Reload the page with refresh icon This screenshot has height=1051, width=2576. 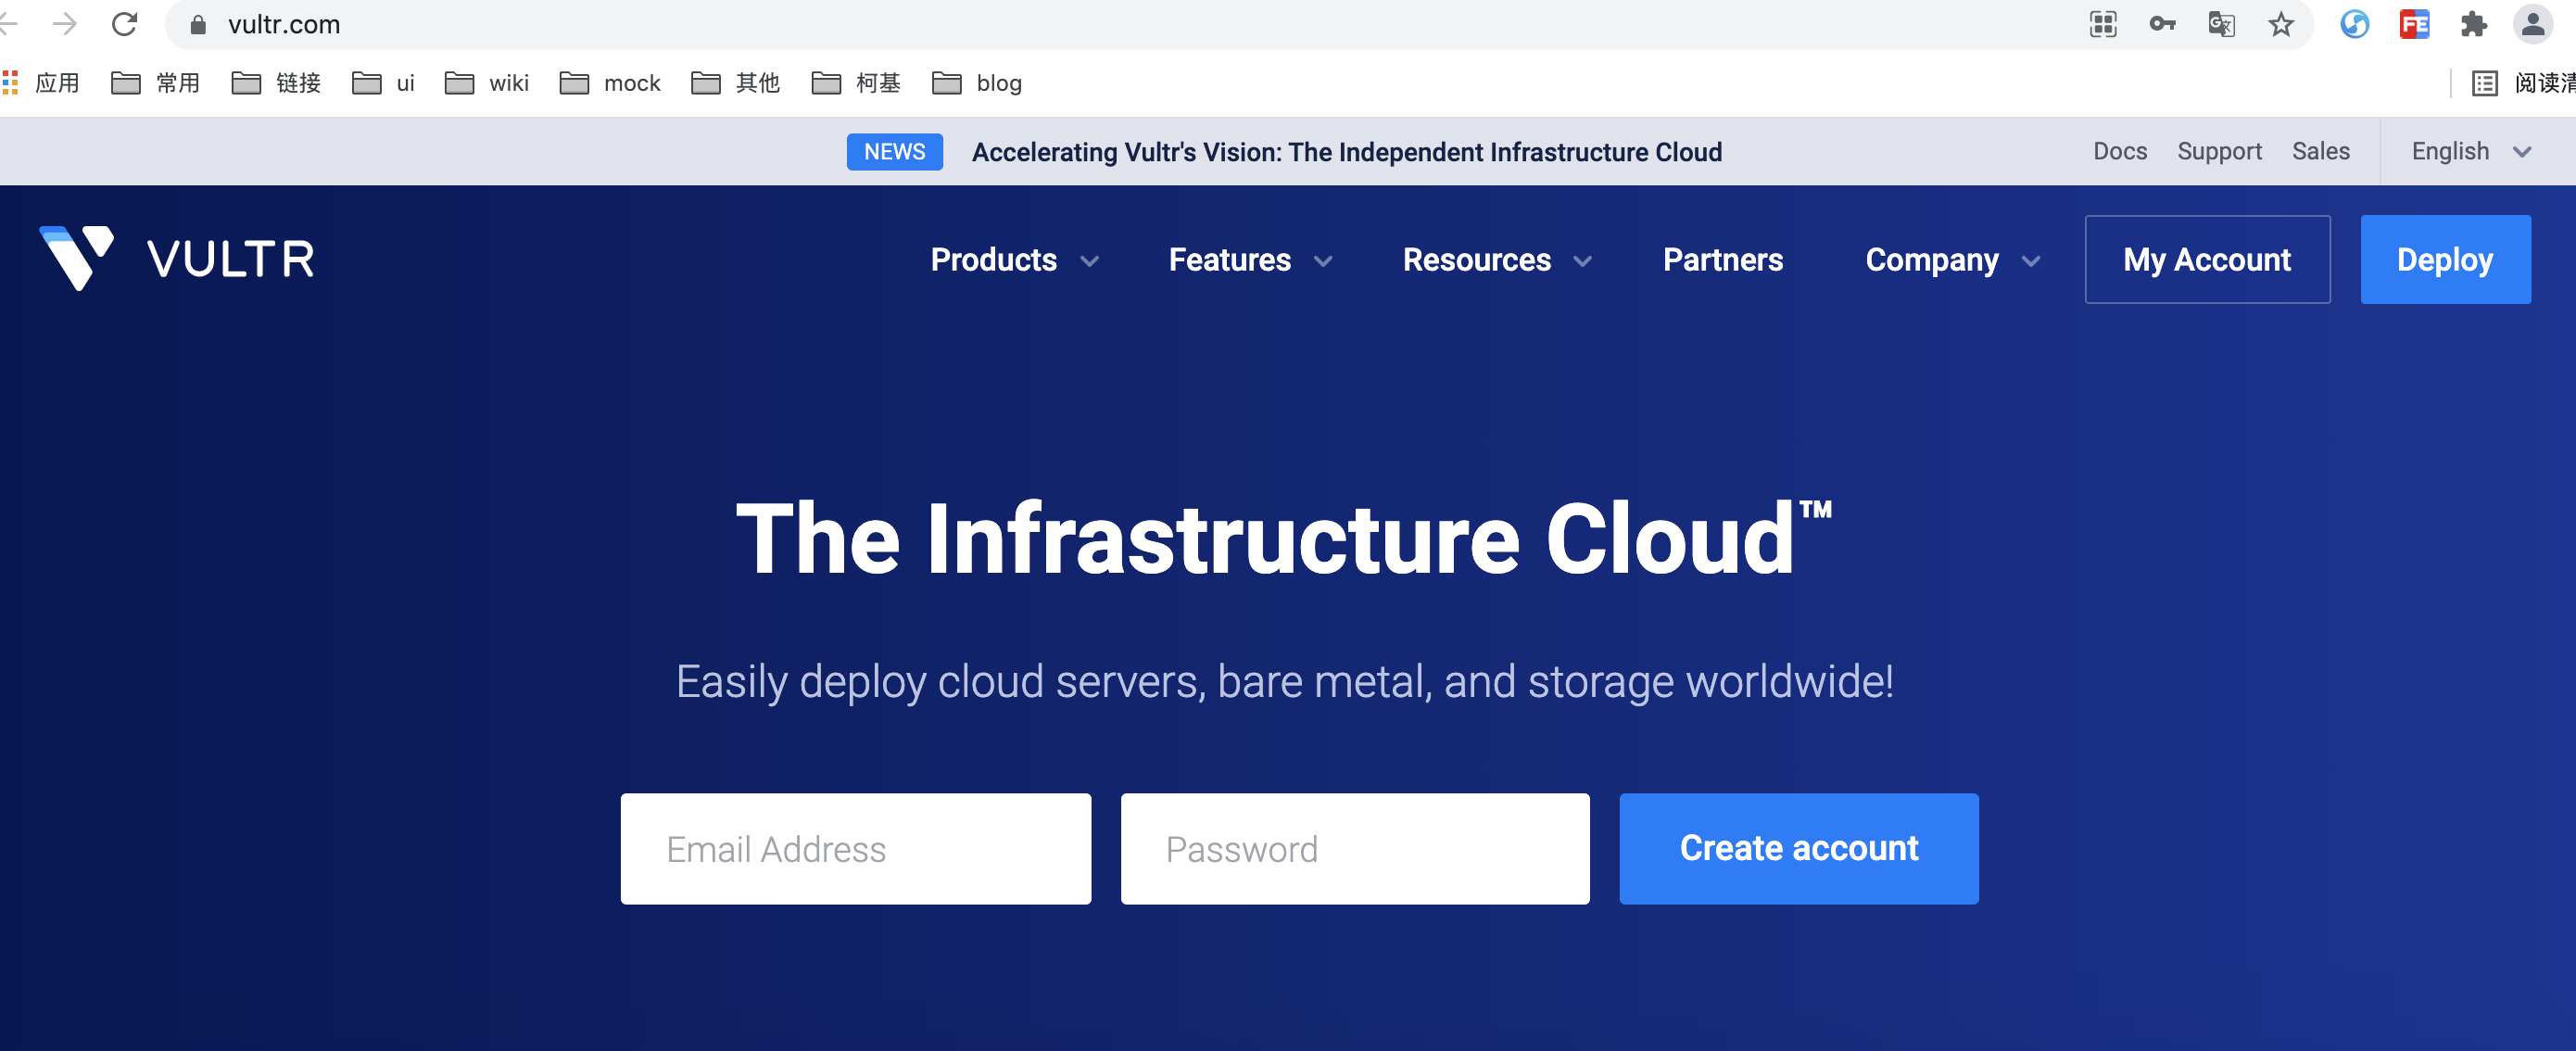click(124, 24)
